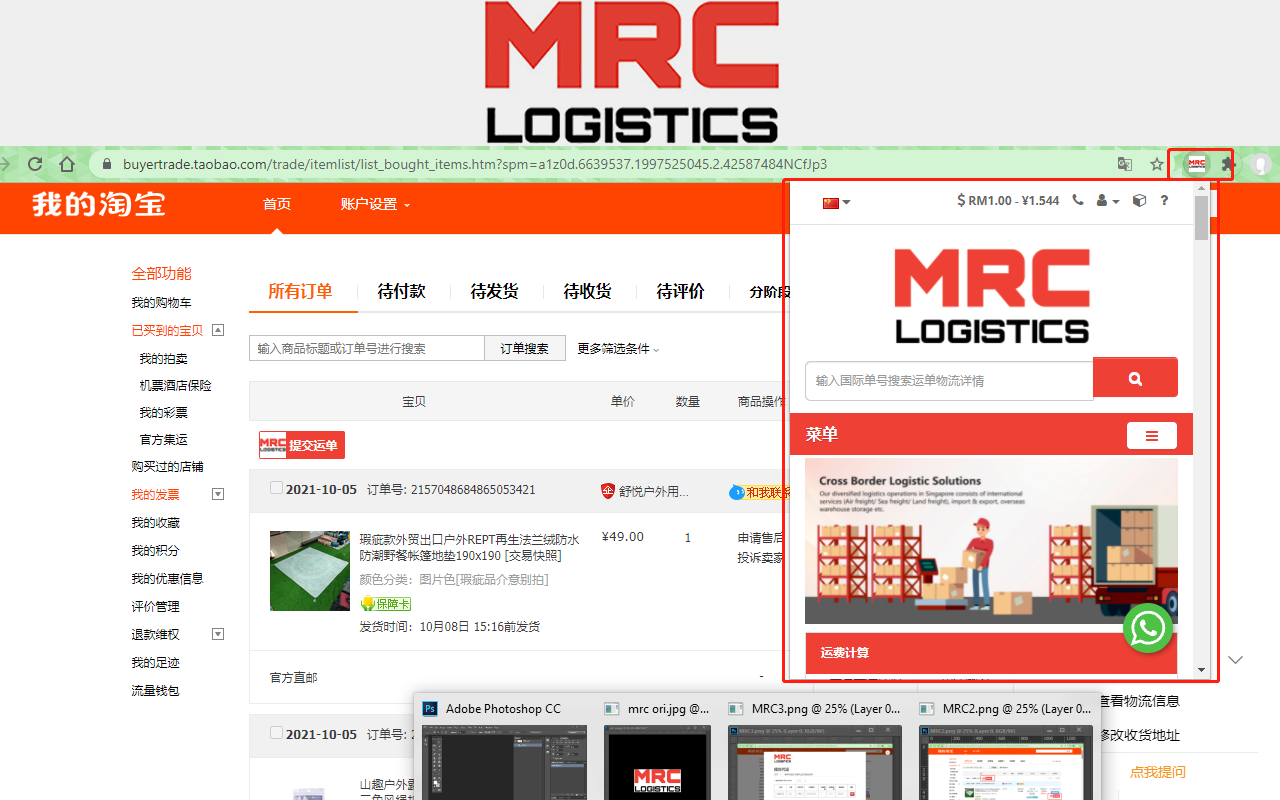Open 我的足迹 in sidebar
Viewport: 1280px width, 800px height.
click(x=155, y=662)
